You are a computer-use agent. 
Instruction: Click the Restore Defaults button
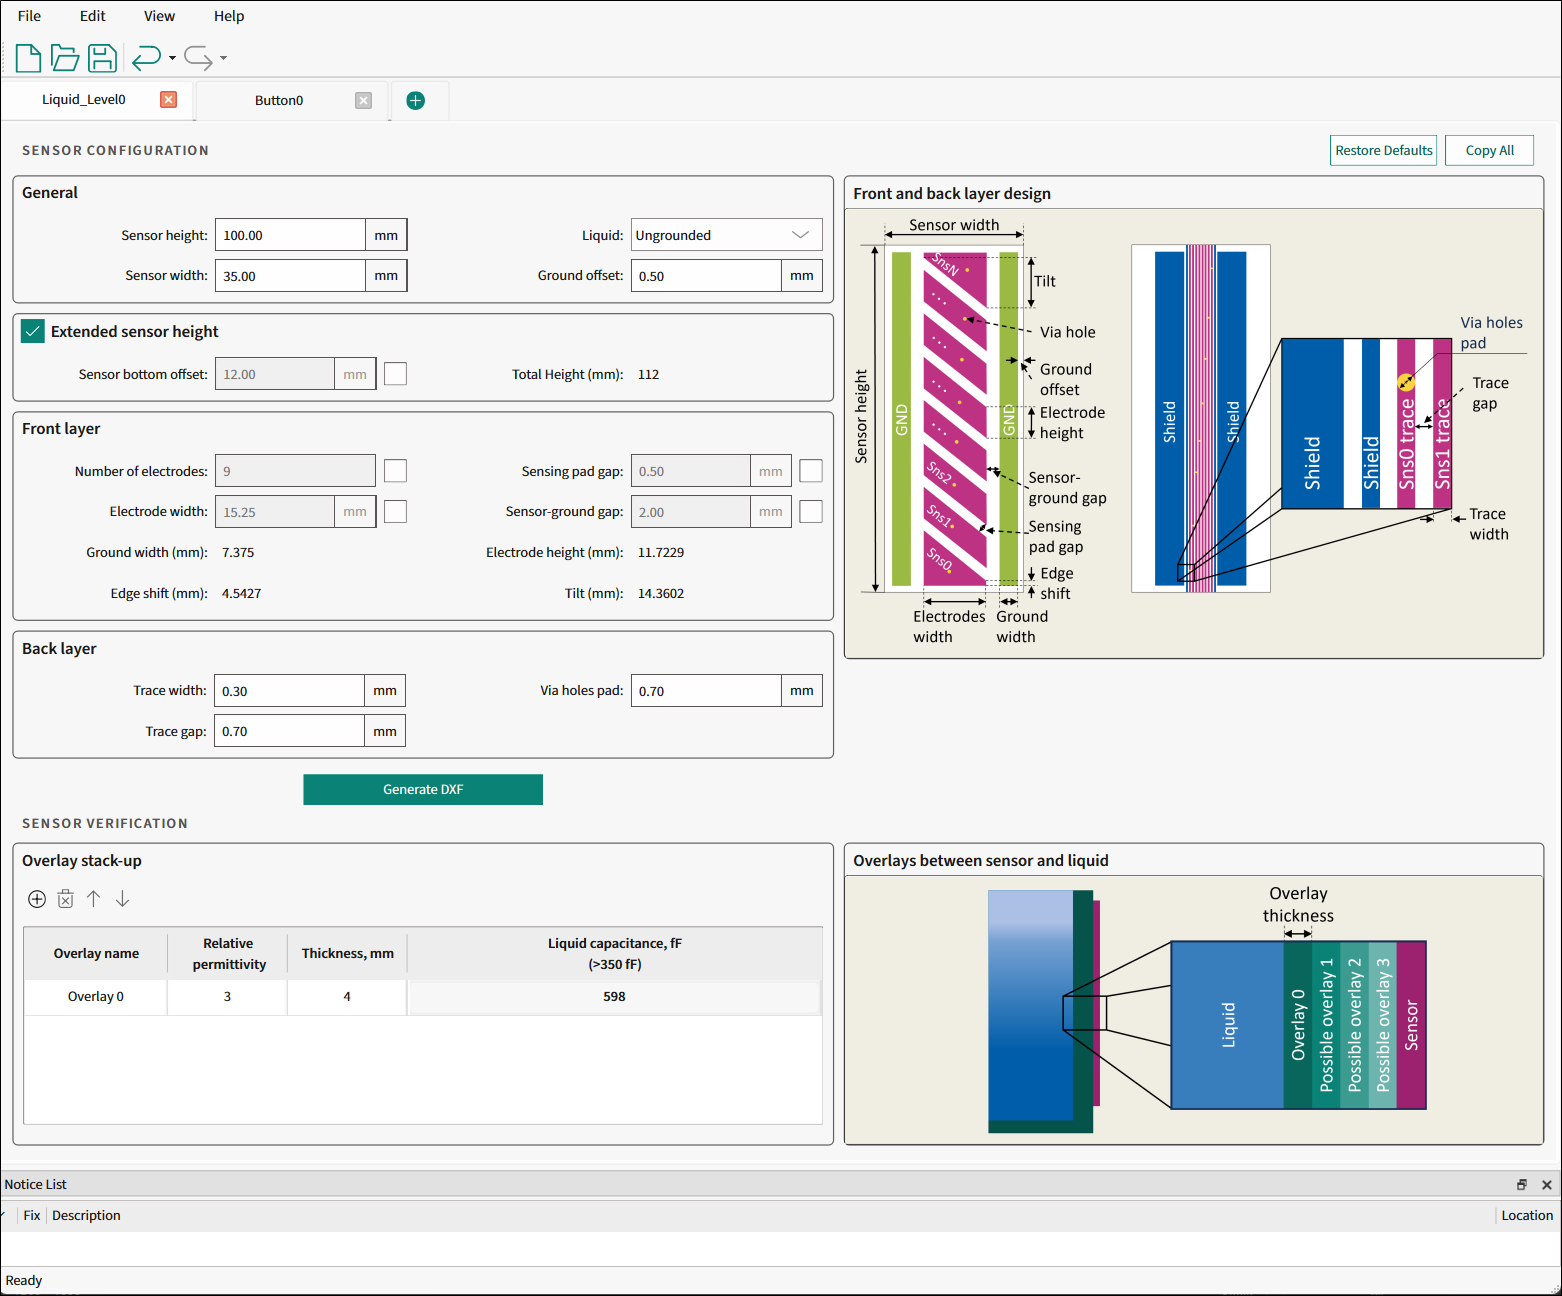point(1384,150)
